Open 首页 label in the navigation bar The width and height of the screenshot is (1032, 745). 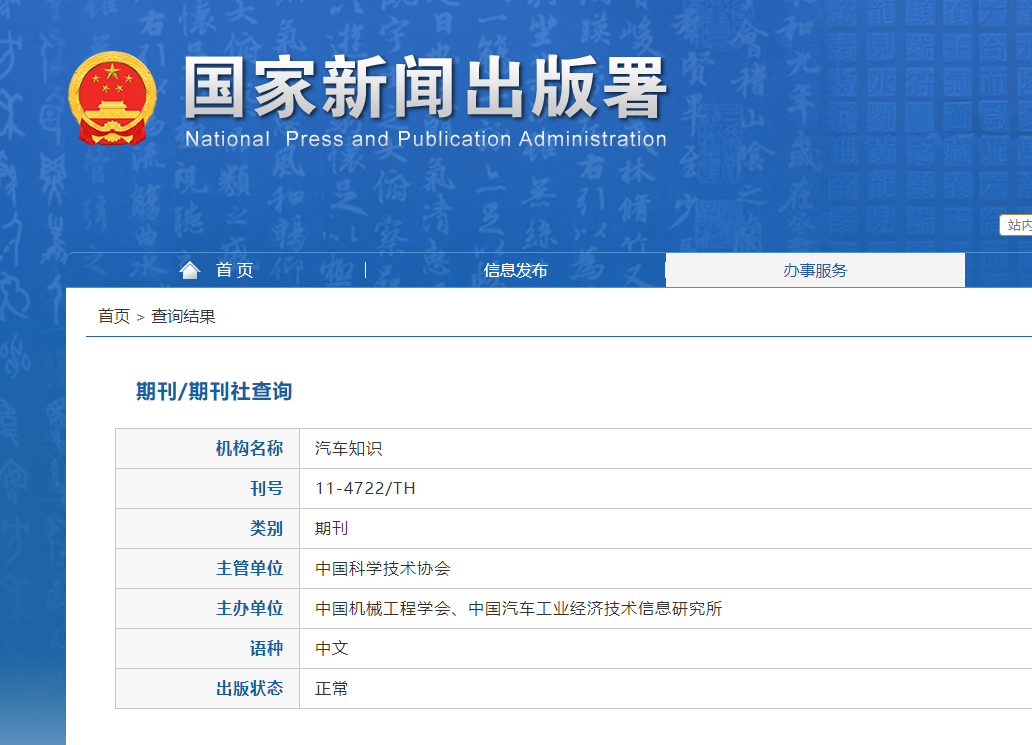[234, 270]
